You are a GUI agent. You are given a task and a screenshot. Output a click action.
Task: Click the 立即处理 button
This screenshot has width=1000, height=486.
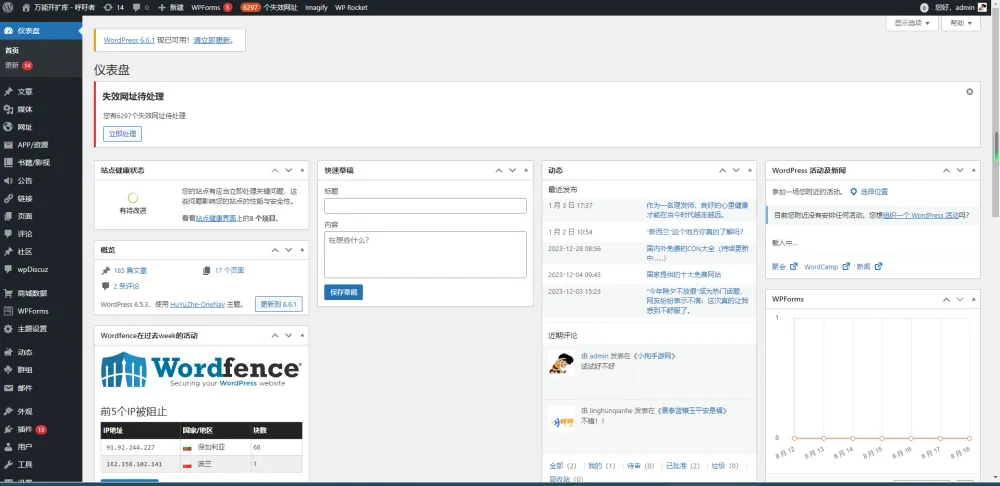[122, 134]
